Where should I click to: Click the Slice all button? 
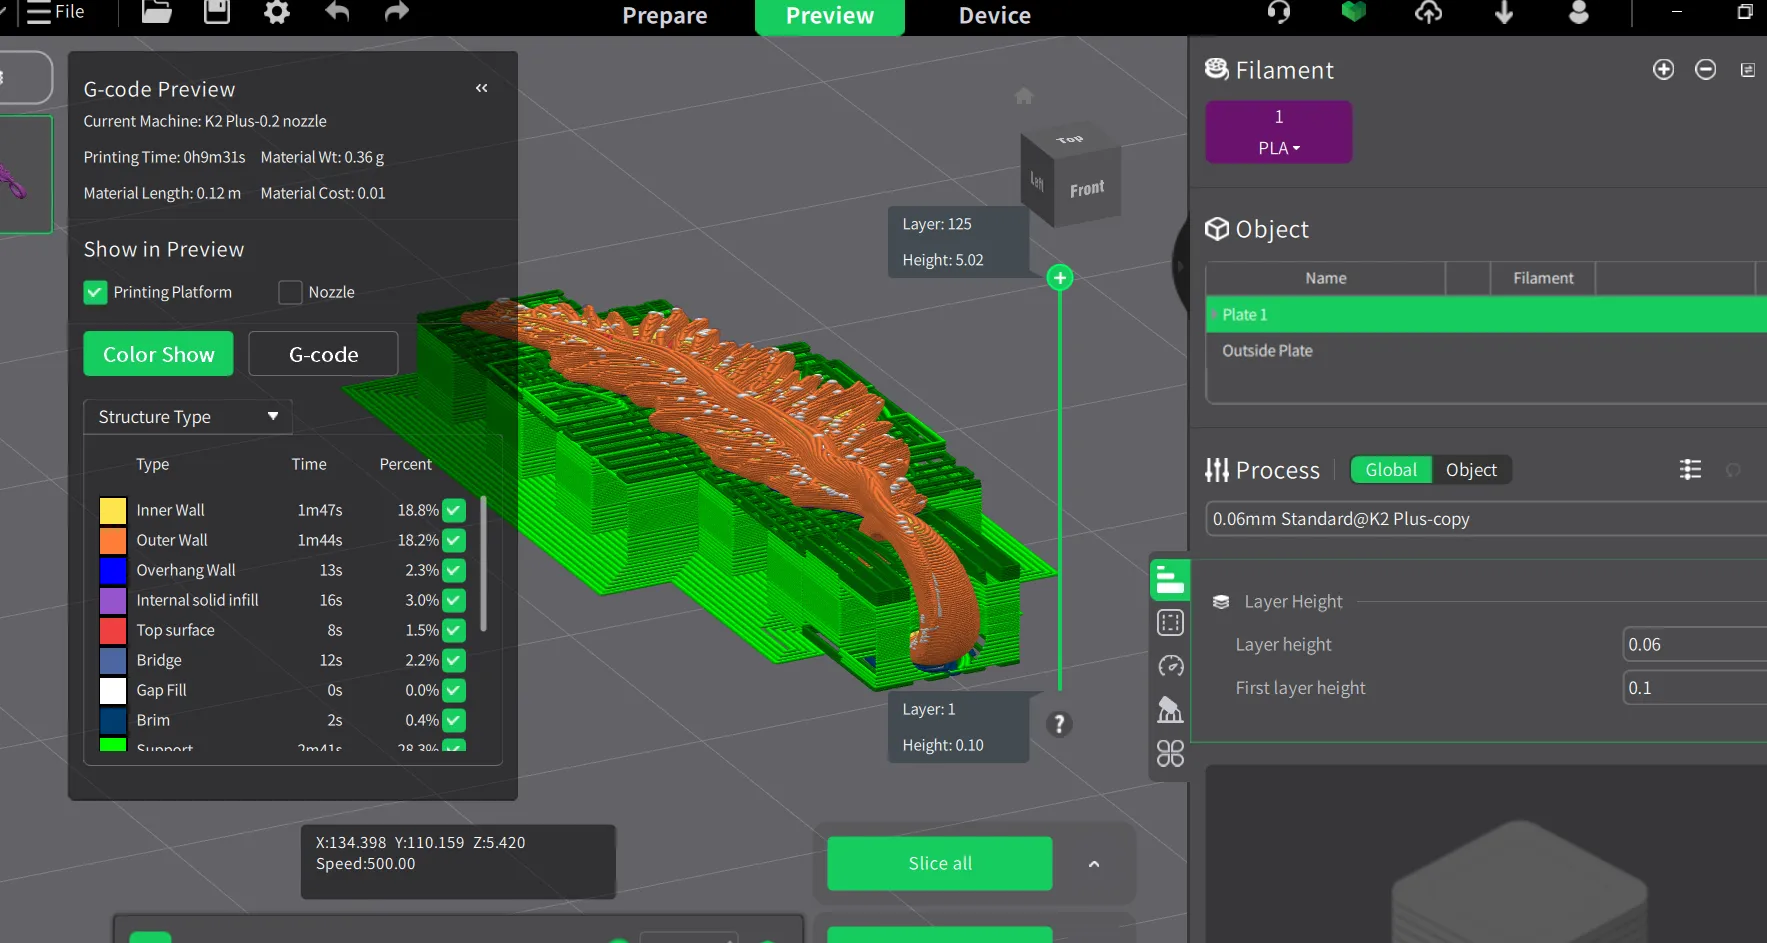click(x=939, y=863)
